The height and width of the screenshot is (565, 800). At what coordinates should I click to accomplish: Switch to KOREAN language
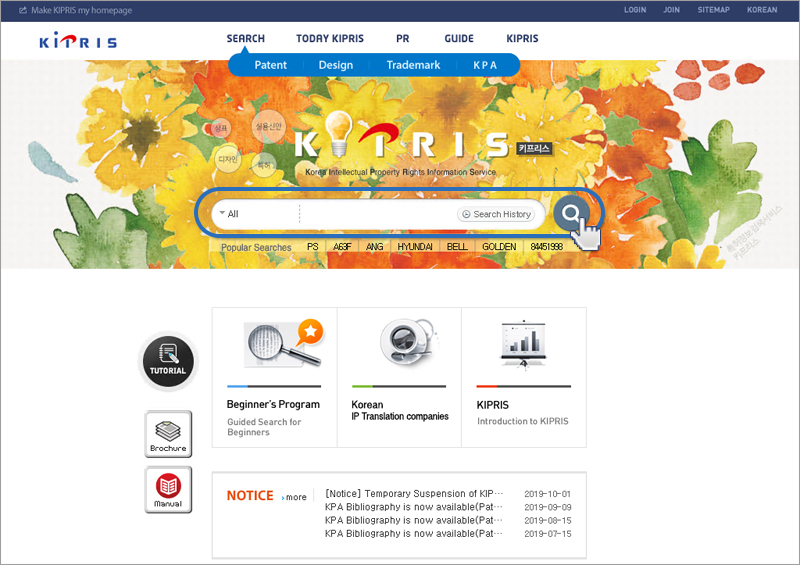[762, 10]
